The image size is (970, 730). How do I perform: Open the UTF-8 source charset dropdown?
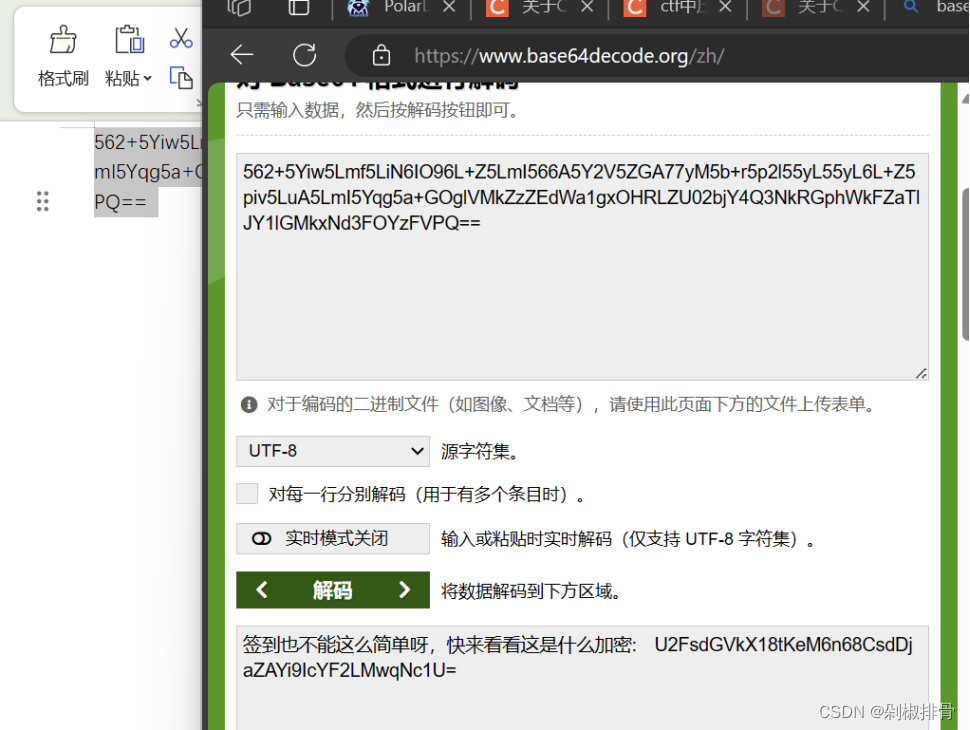click(332, 451)
